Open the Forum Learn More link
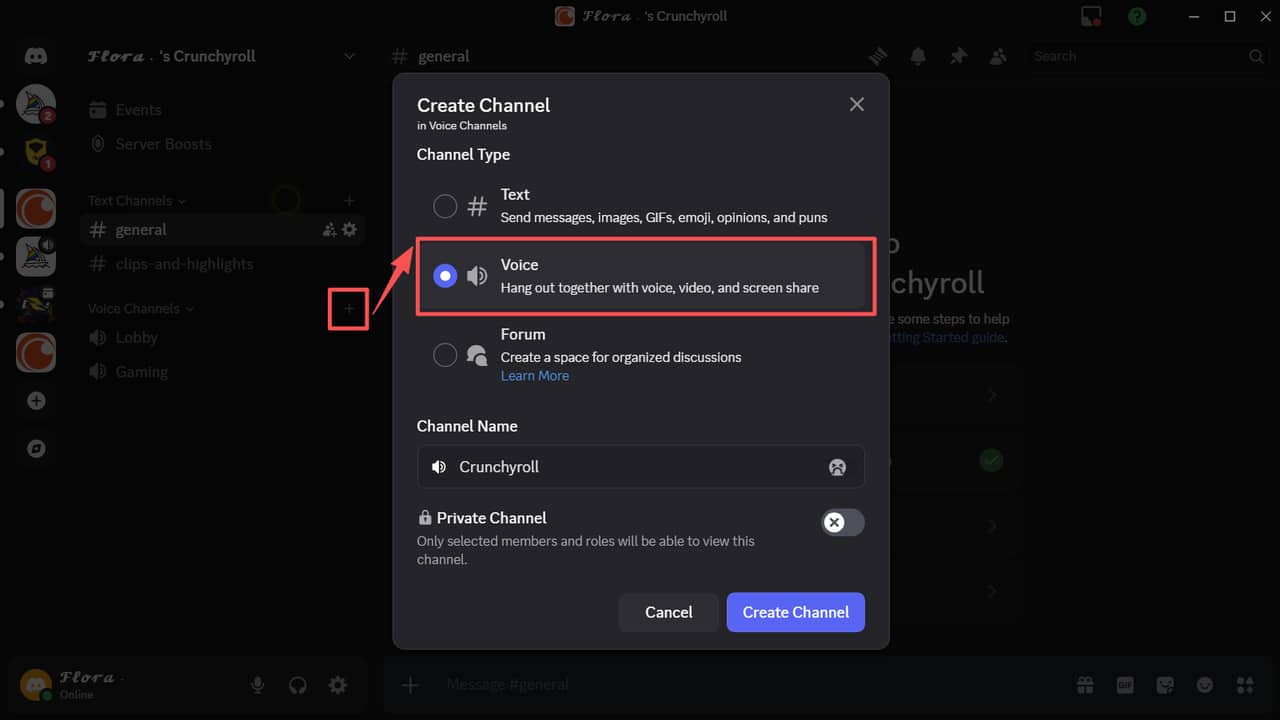Screen dimensions: 1280x720 click(534, 375)
